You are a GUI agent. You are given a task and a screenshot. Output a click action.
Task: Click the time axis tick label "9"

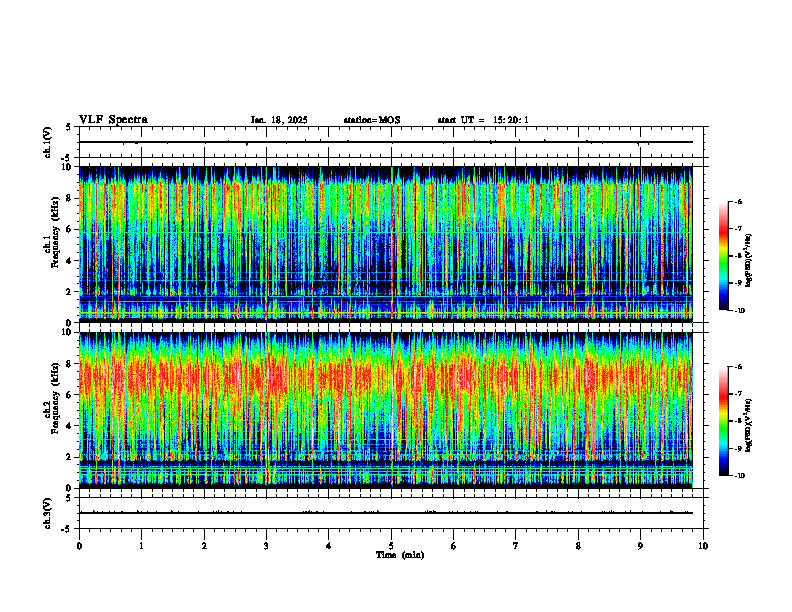(640, 546)
